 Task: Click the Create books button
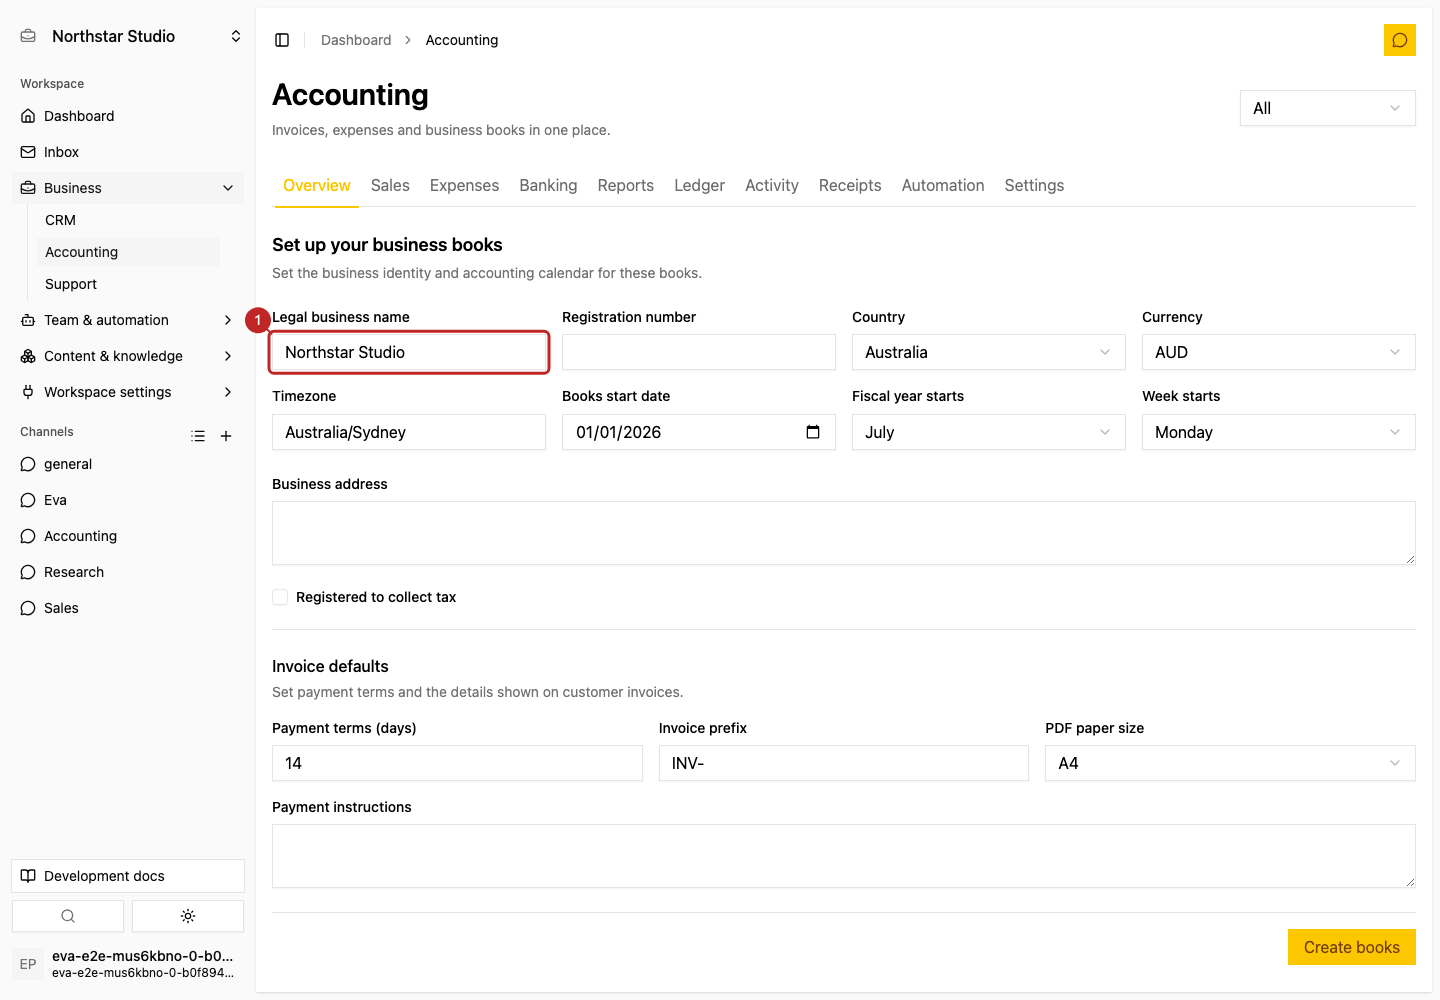[1352, 947]
